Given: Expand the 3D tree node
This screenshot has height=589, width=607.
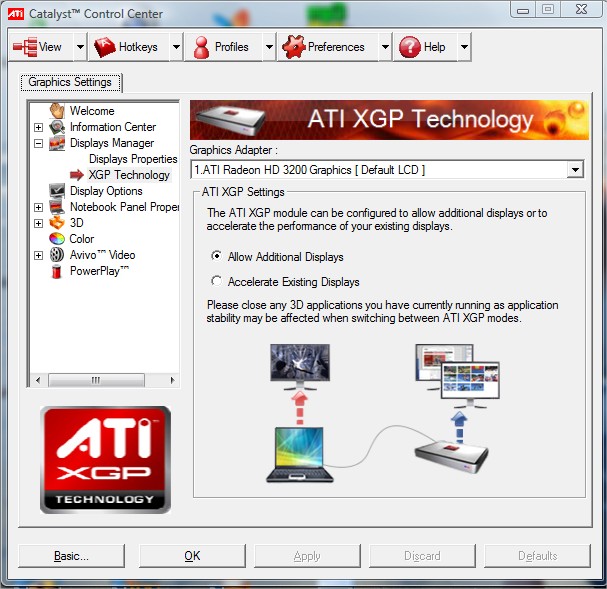Looking at the screenshot, I should point(38,223).
